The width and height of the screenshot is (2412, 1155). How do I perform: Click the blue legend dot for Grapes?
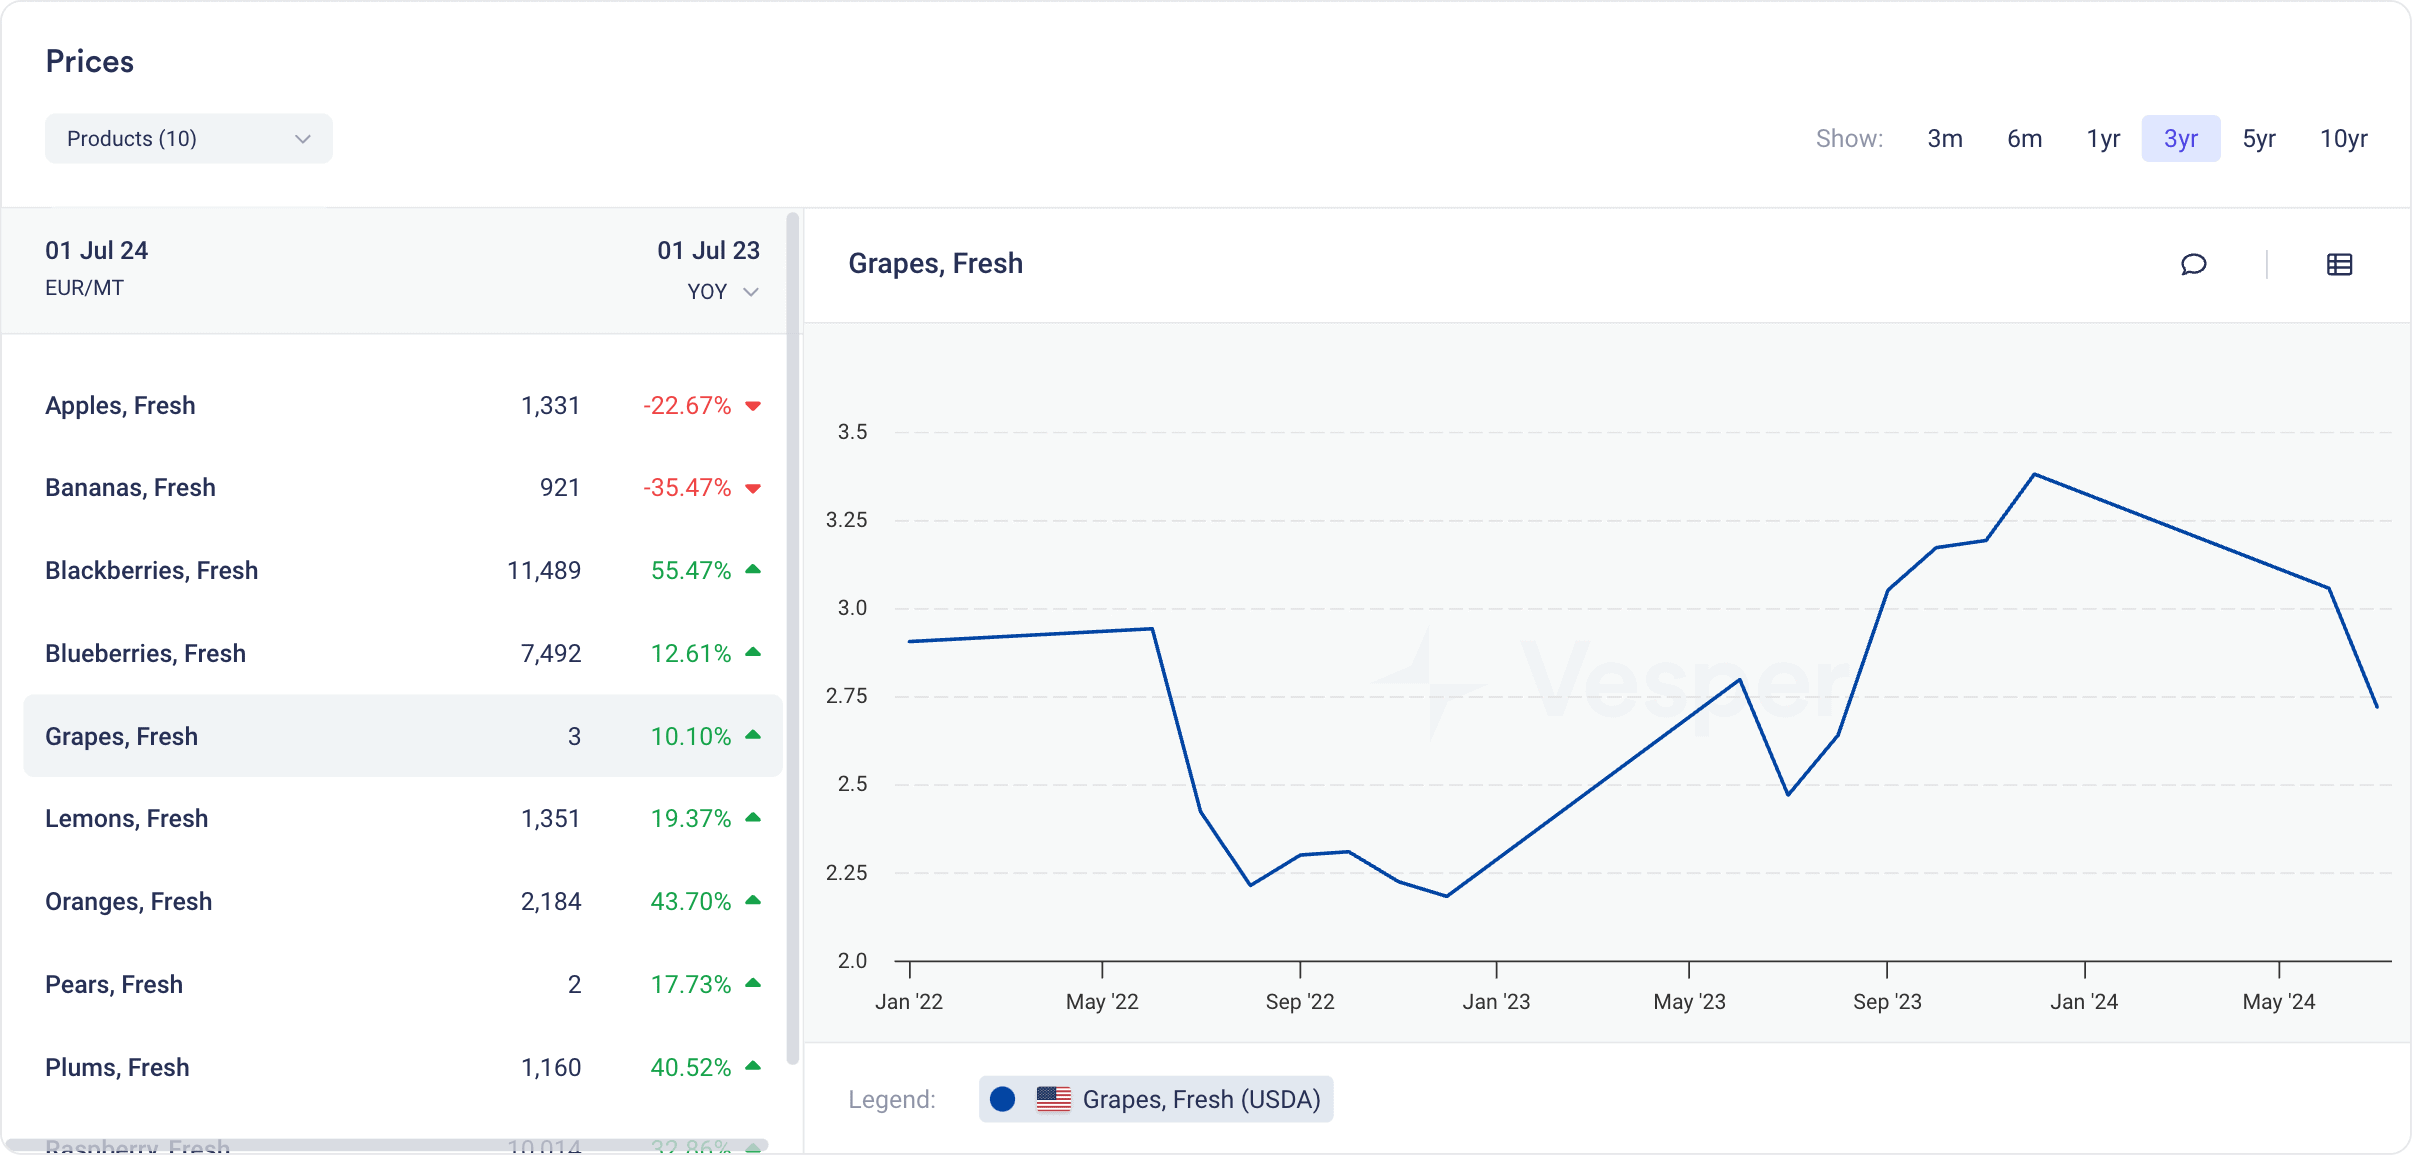(x=1002, y=1099)
